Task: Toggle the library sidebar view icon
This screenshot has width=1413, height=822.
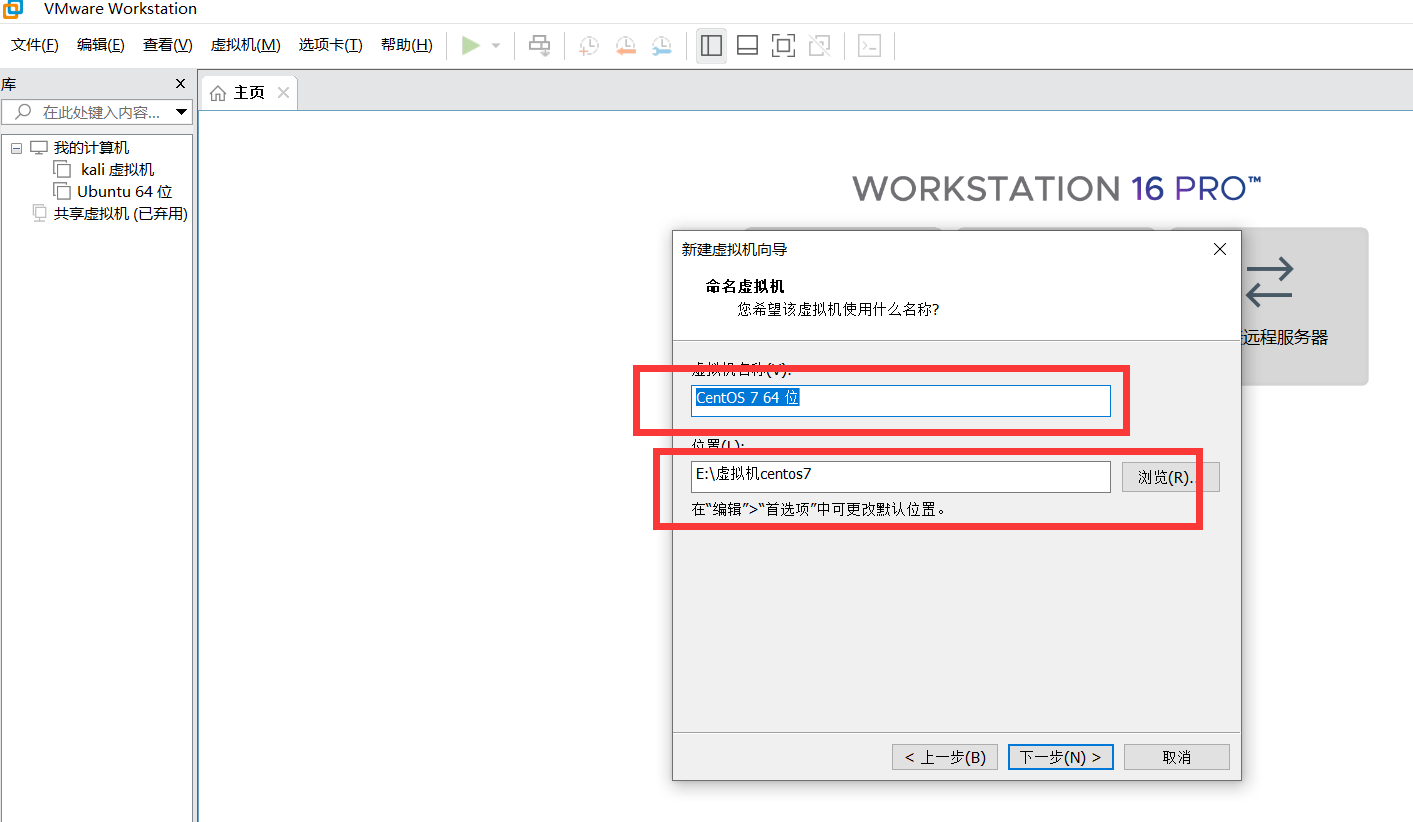Action: click(x=711, y=45)
